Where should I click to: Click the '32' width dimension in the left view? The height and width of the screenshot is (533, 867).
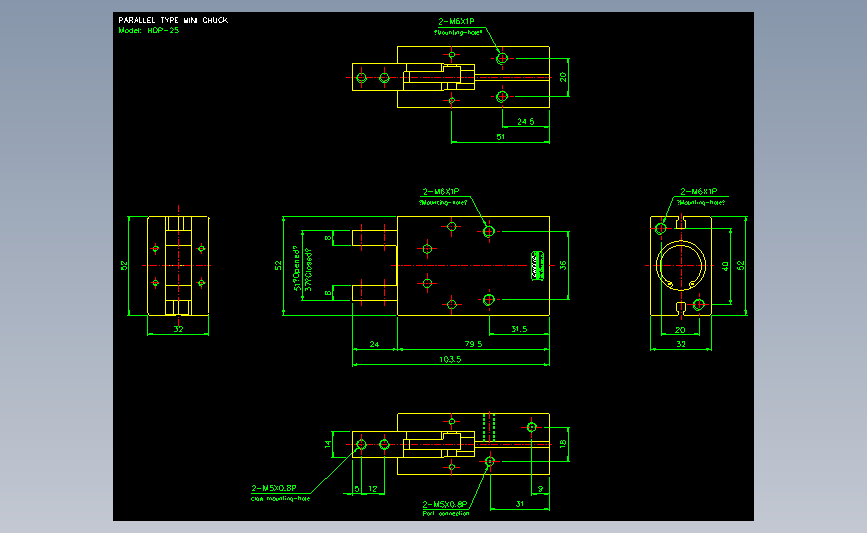pyautogui.click(x=178, y=329)
